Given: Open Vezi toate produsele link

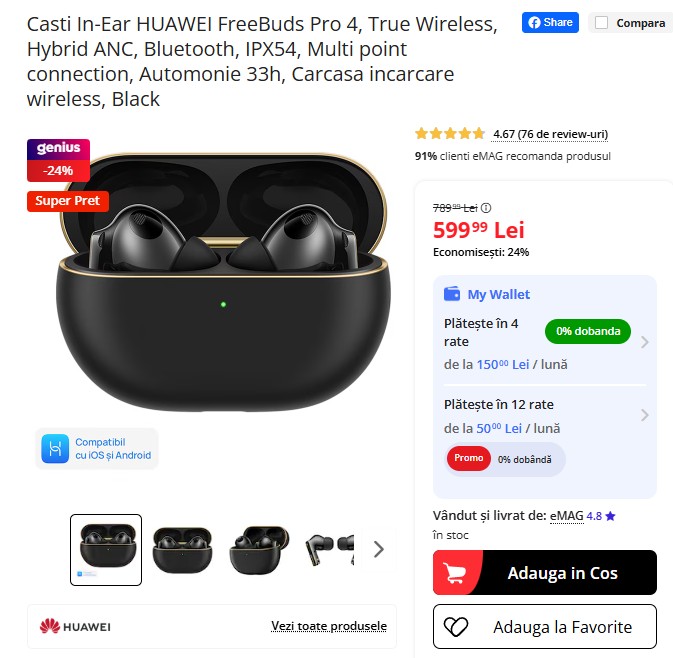Looking at the screenshot, I should [329, 626].
